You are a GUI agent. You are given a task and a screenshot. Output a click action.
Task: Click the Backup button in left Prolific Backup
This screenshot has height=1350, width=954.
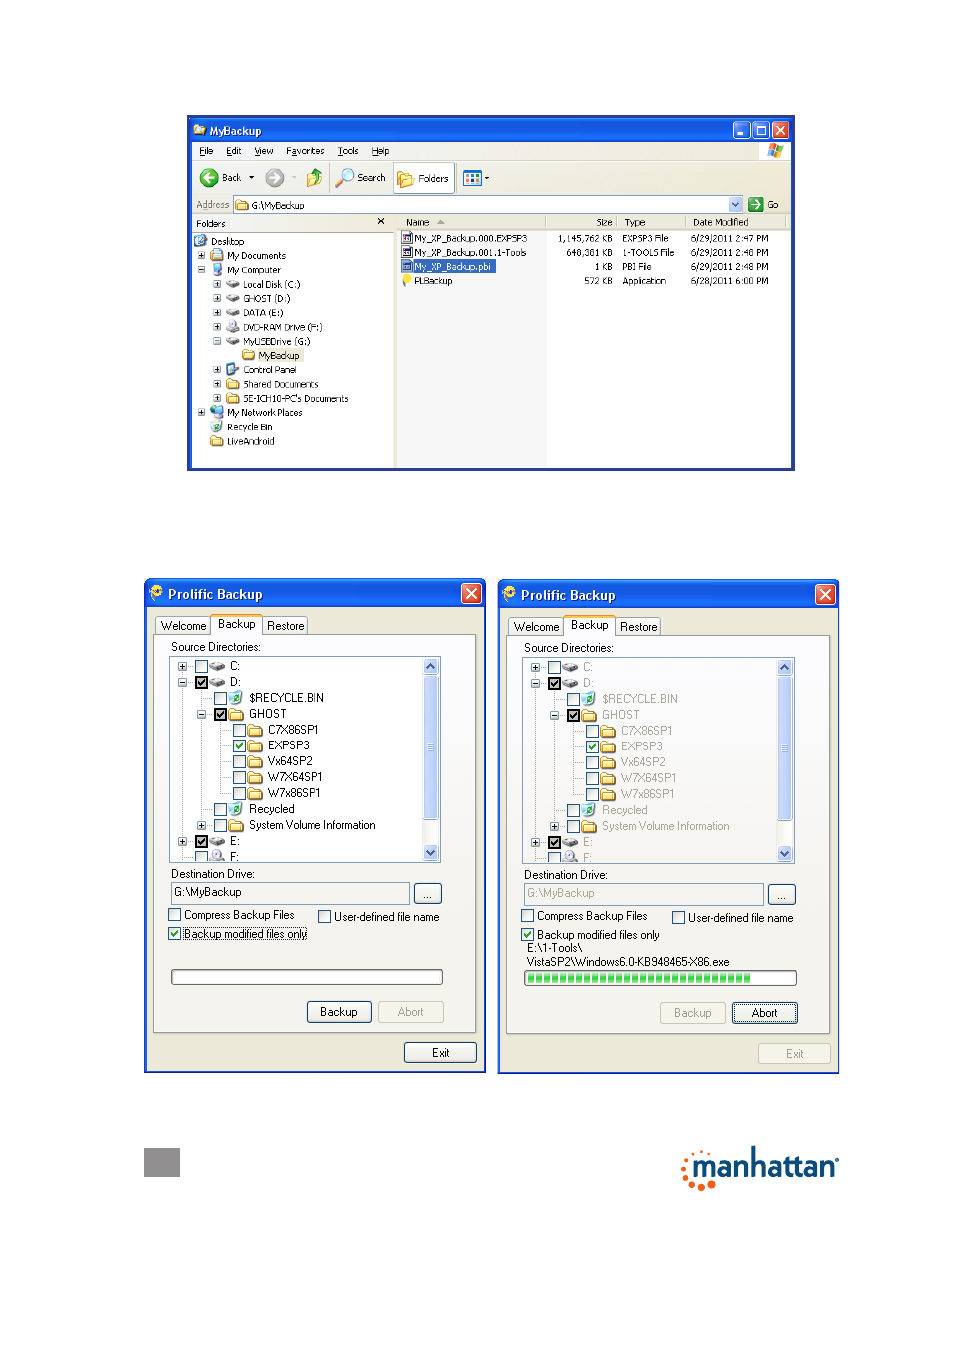pos(339,1012)
